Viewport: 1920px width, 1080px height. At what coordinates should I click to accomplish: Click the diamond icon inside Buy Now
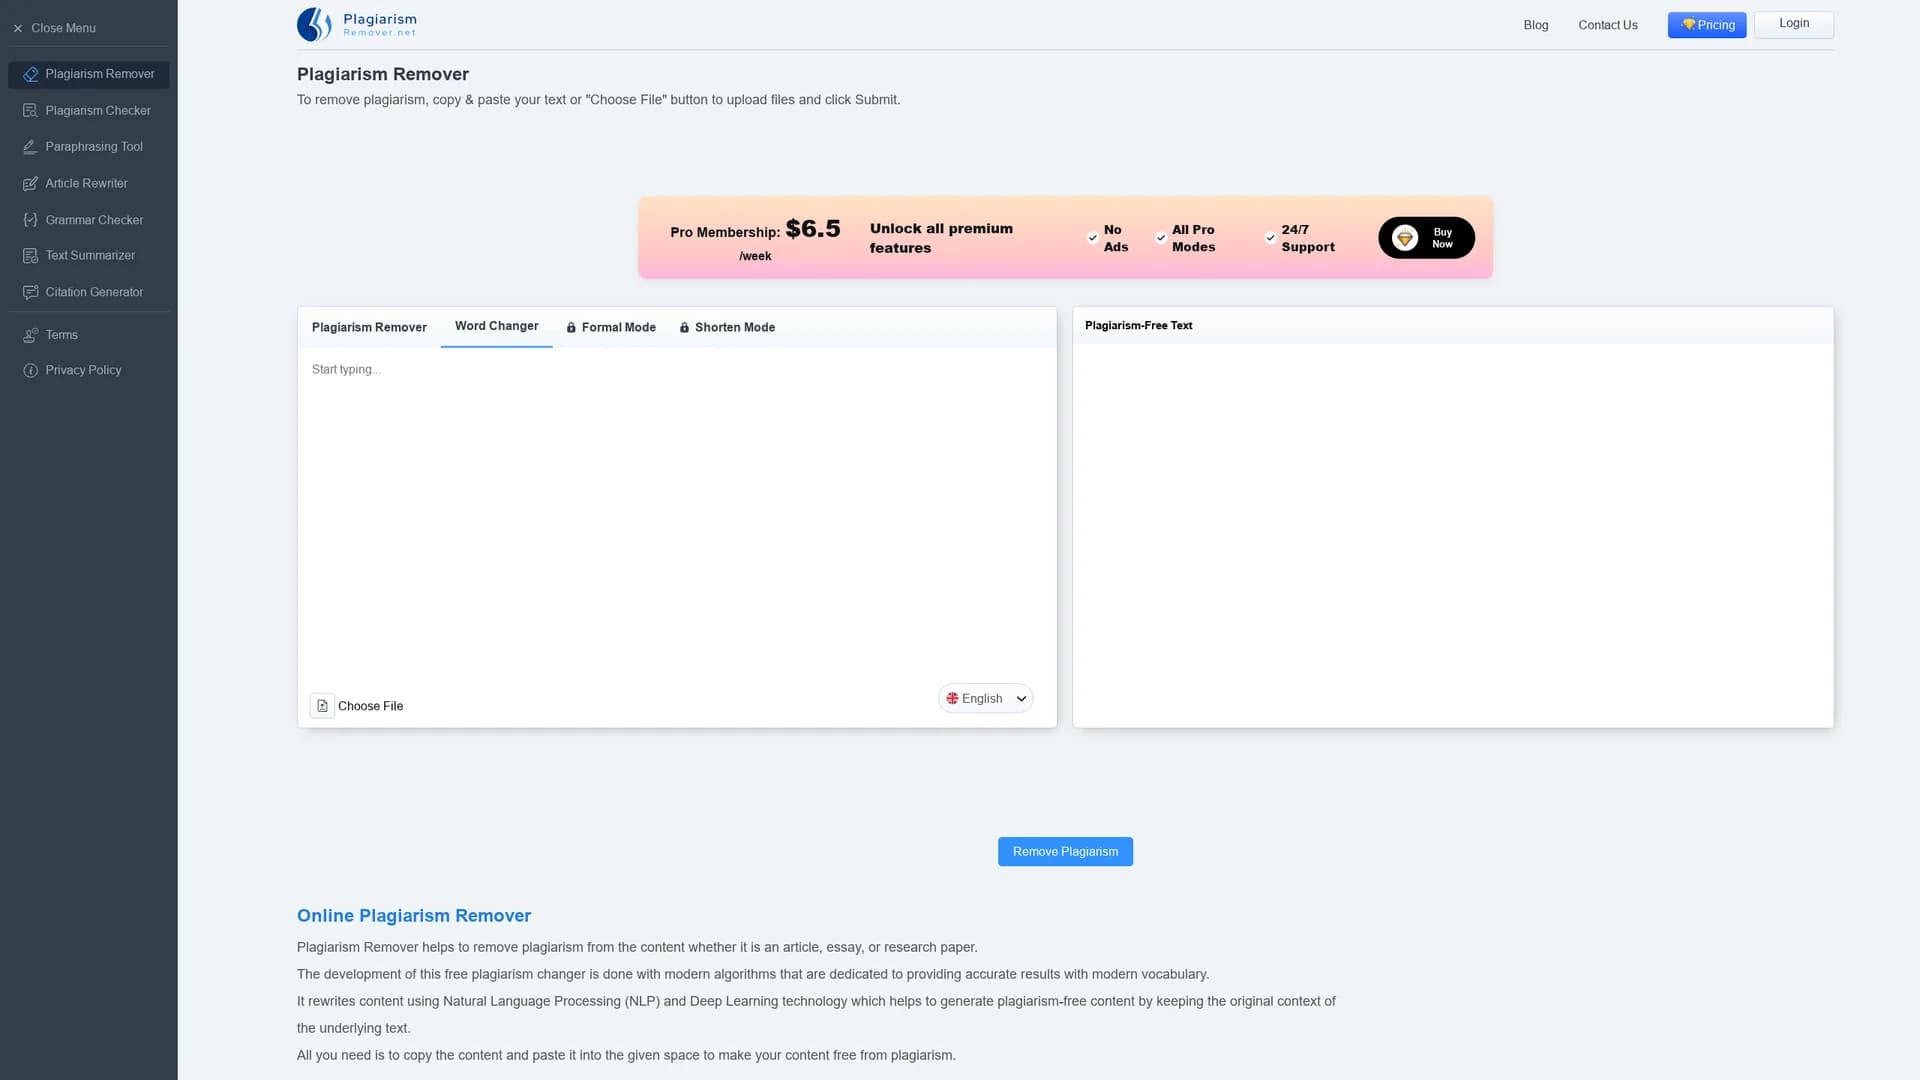coord(1405,238)
